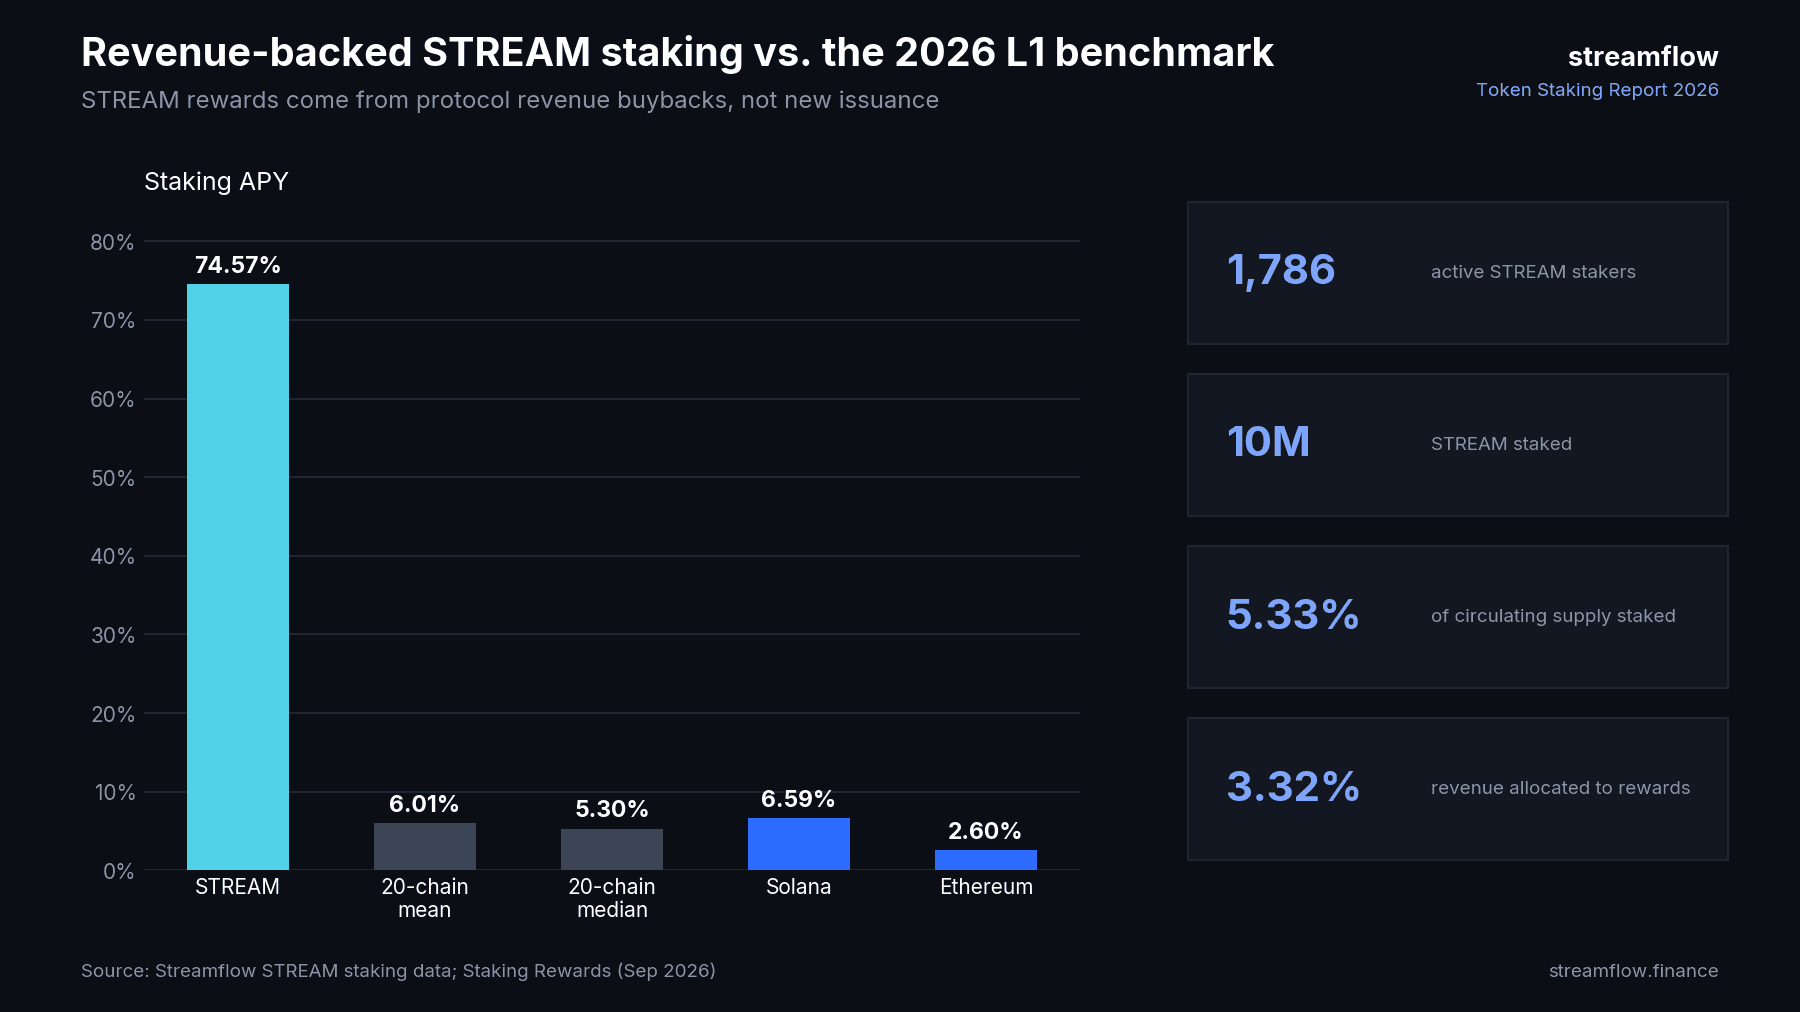1800x1012 pixels.
Task: Click the 80% y-axis tick label
Action: [112, 243]
